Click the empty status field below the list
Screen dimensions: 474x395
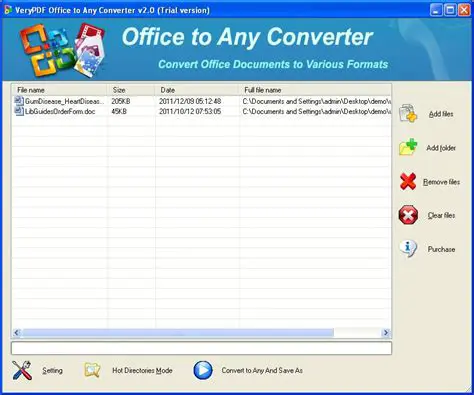coord(201,348)
